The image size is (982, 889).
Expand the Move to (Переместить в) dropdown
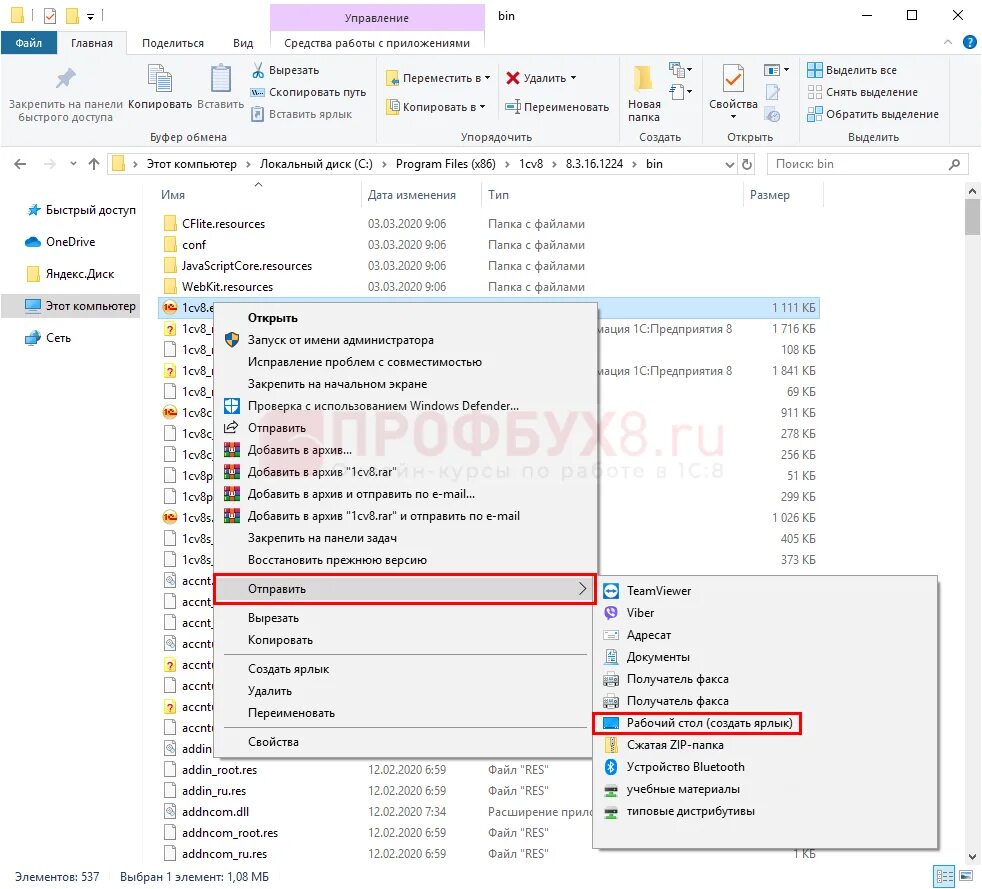point(487,78)
